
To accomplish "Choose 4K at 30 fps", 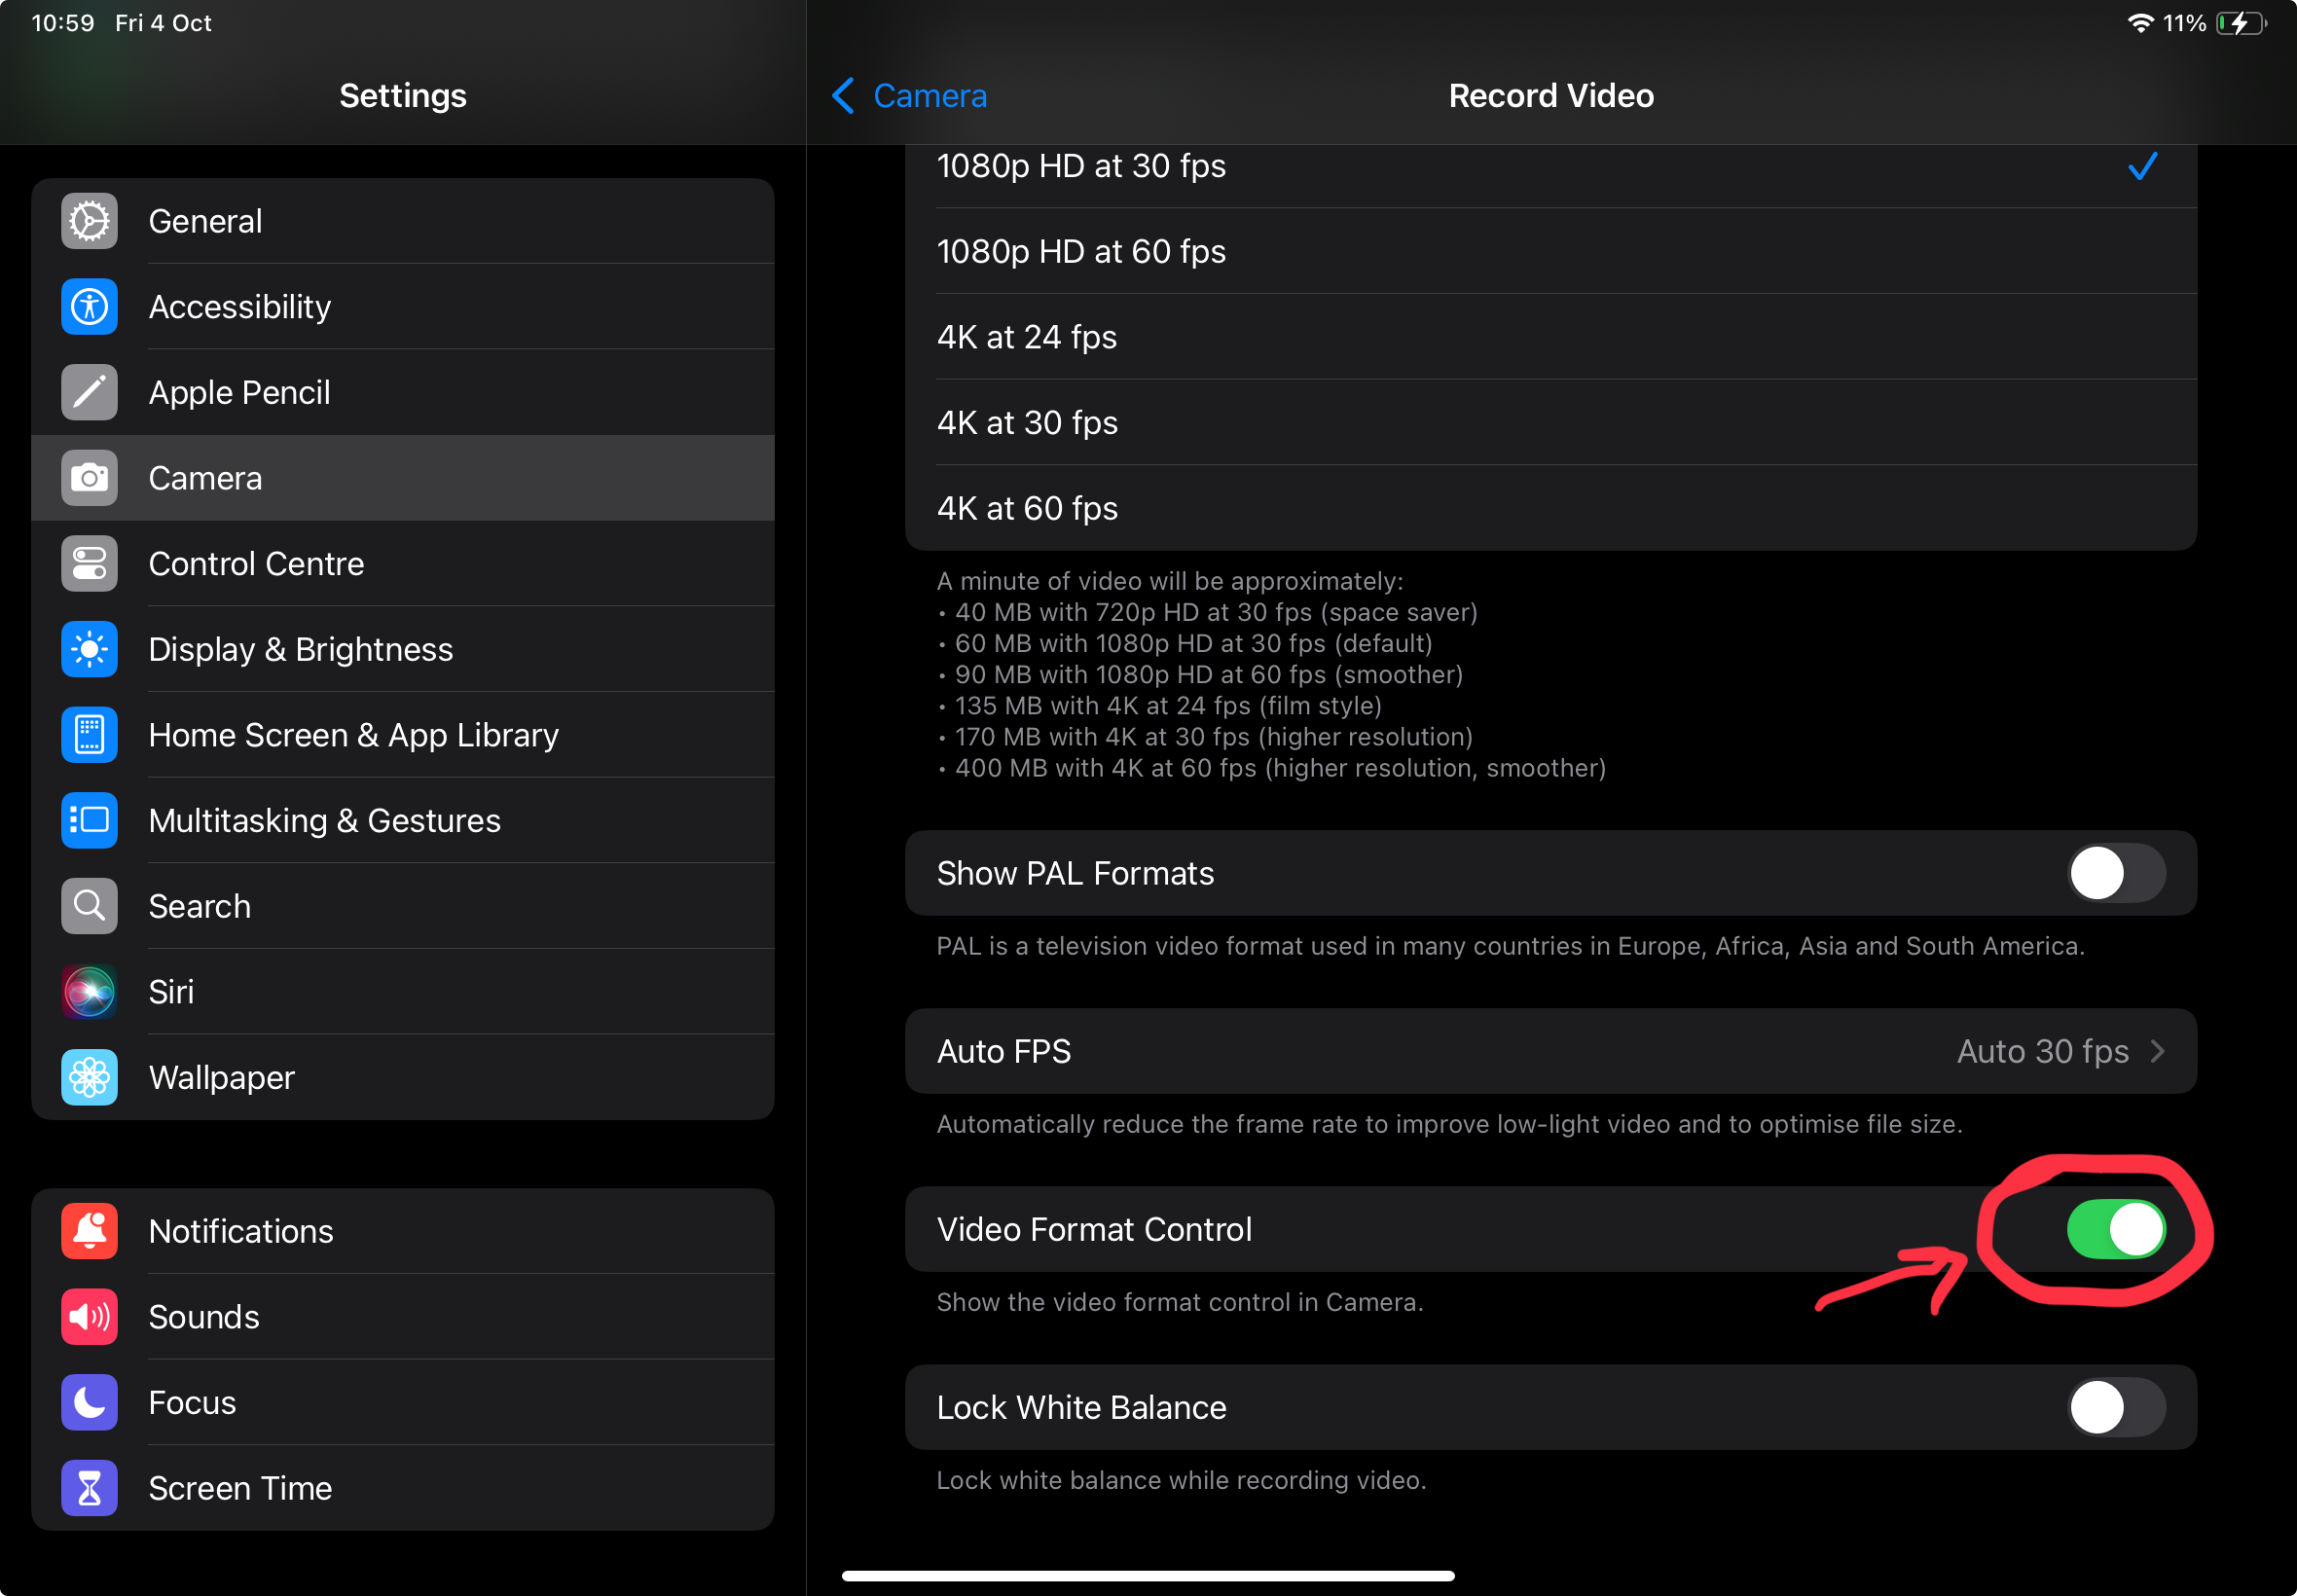I will click(x=1550, y=422).
